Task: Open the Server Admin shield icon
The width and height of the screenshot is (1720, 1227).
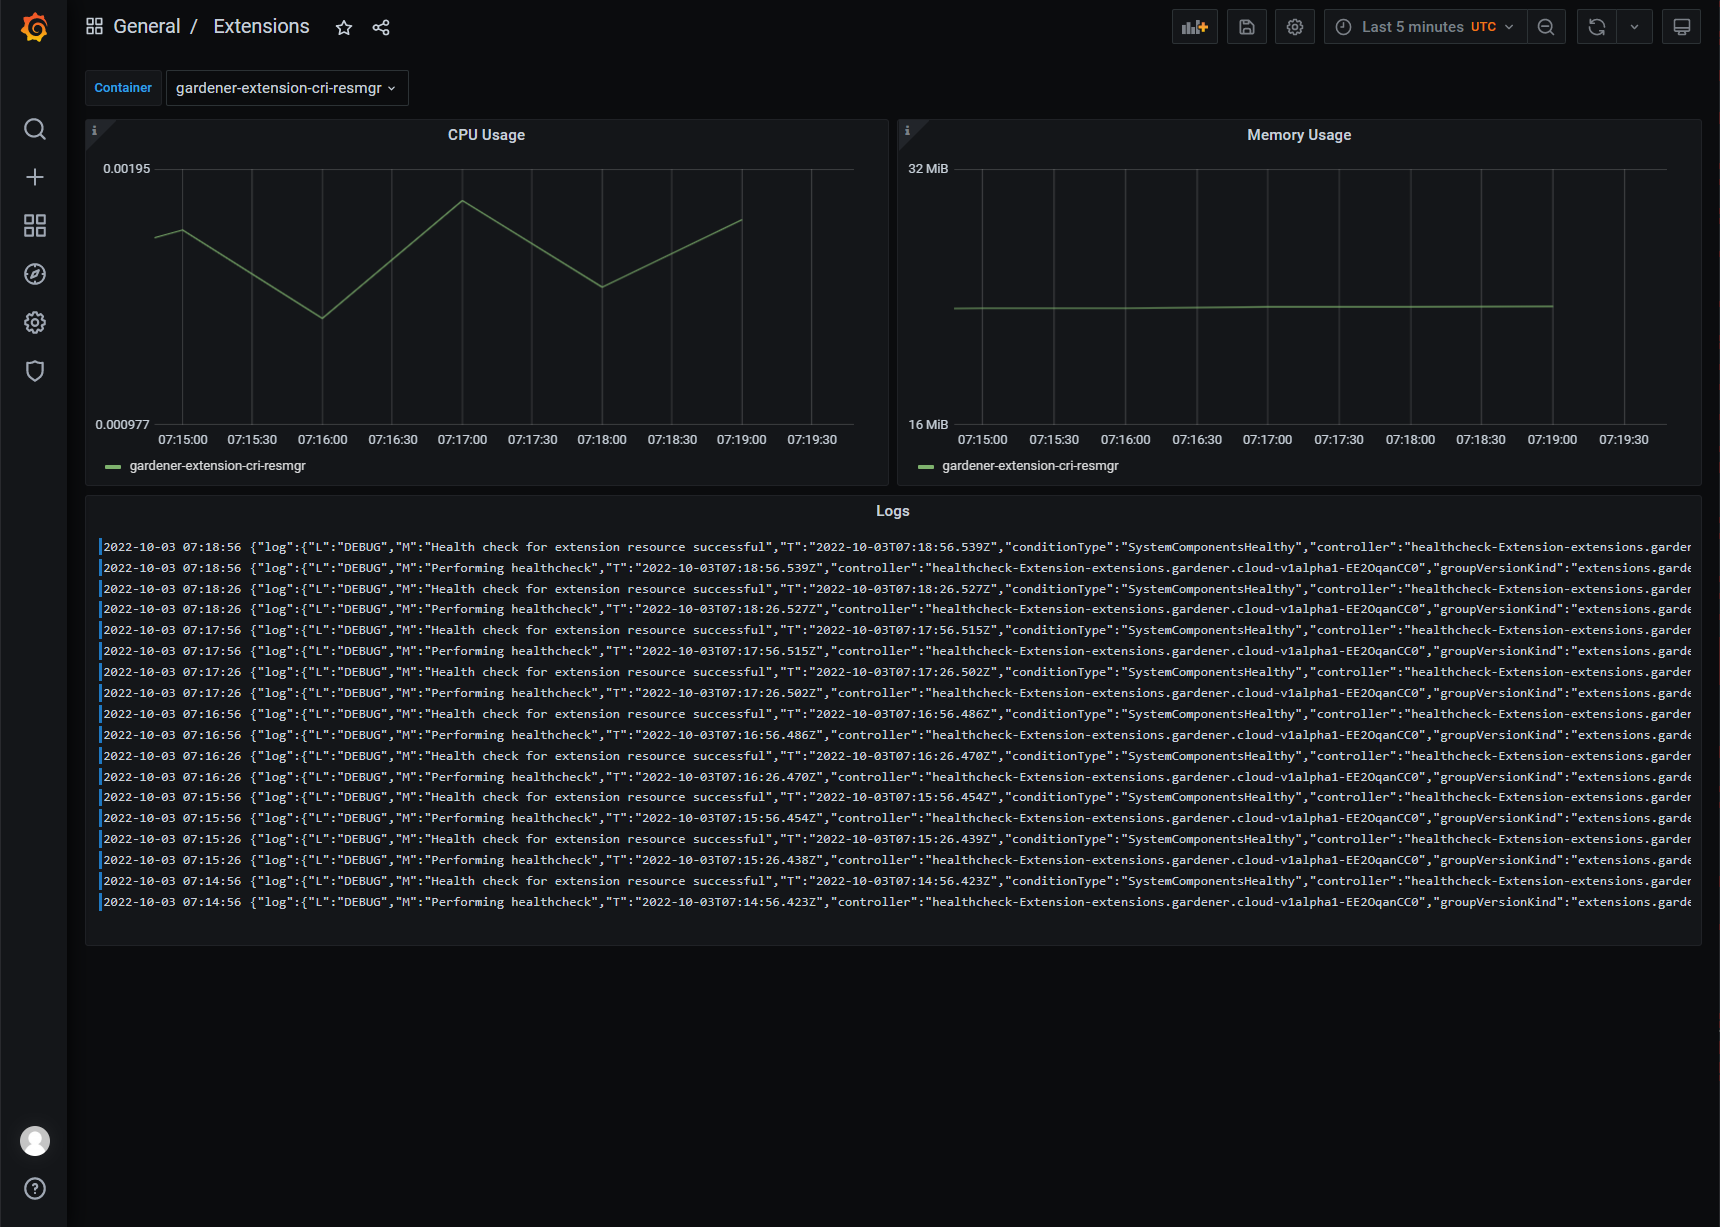Action: point(35,371)
